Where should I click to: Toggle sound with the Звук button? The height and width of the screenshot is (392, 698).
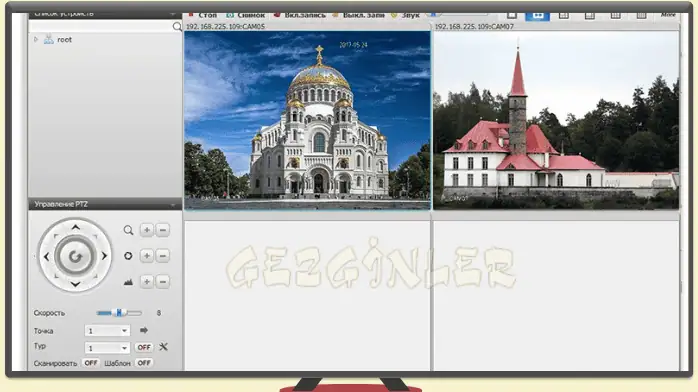pyautogui.click(x=406, y=15)
